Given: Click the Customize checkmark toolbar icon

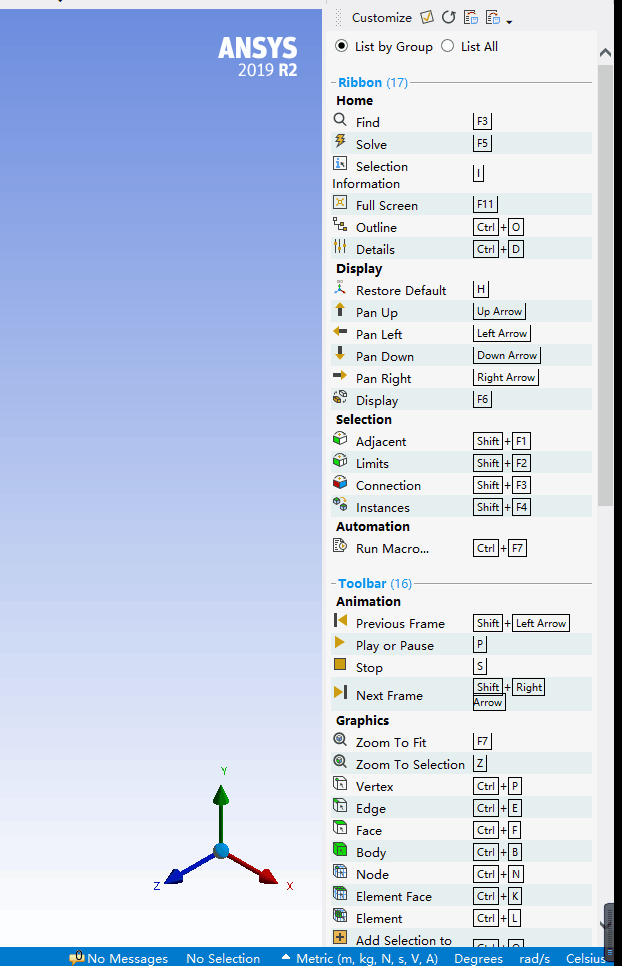Looking at the screenshot, I should point(427,17).
